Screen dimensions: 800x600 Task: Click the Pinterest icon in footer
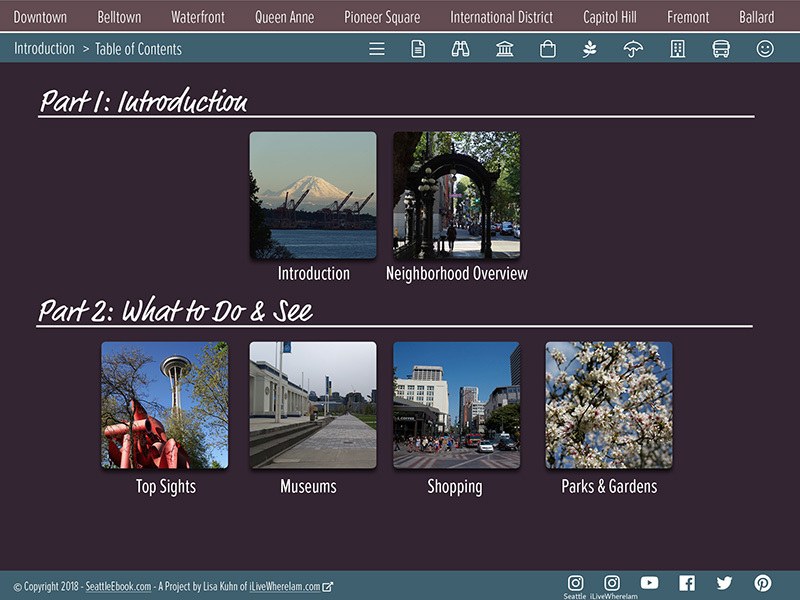click(x=763, y=583)
